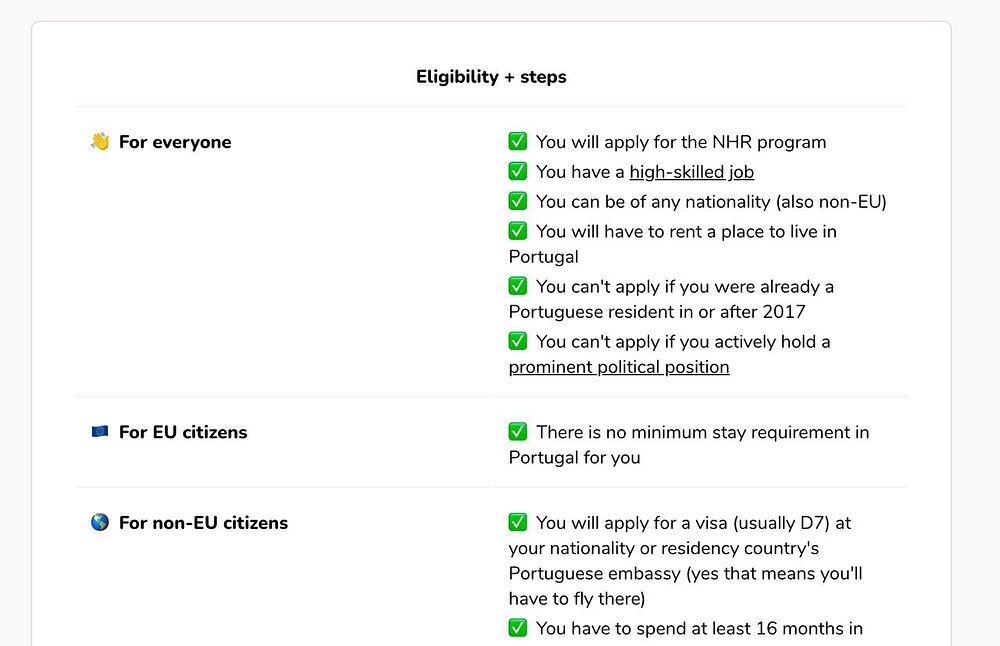This screenshot has height=646, width=1000.
Task: Open the prominent political position link
Action: tap(619, 367)
